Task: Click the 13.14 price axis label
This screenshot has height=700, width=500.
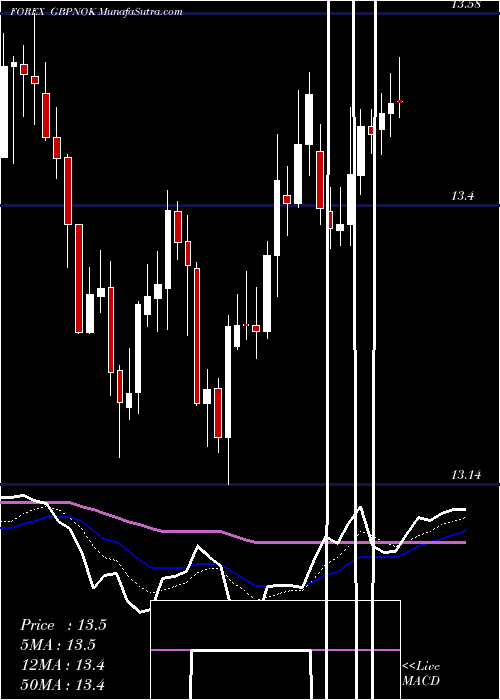Action: coord(466,475)
